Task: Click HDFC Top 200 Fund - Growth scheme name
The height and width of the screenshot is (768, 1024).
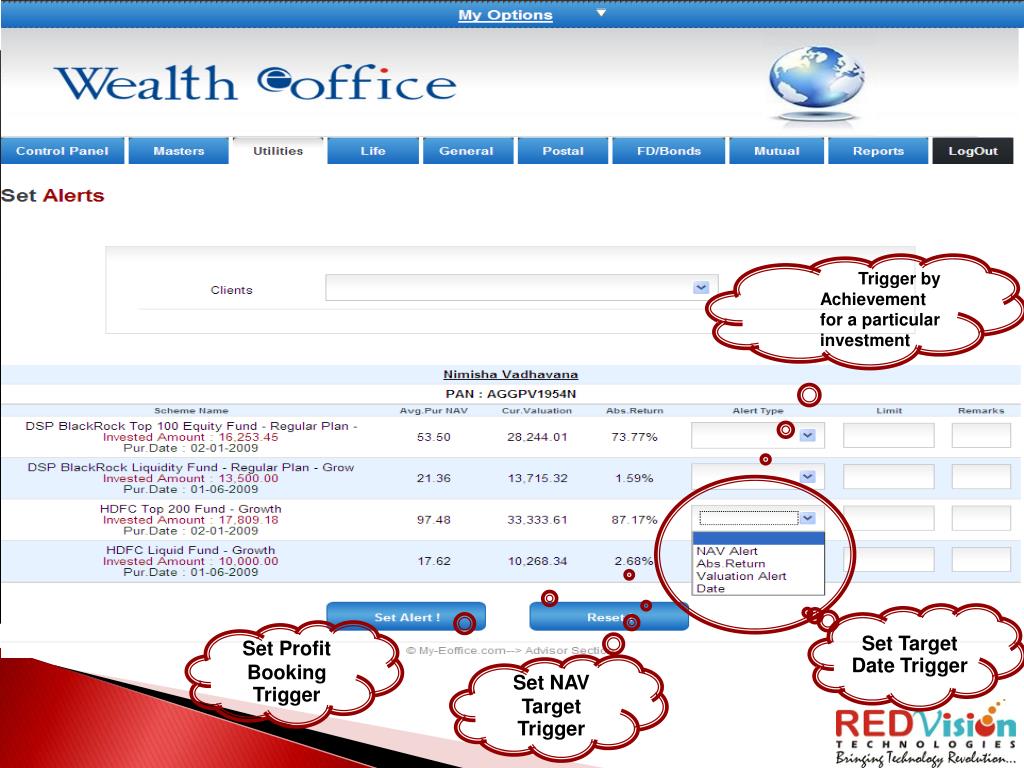Action: coord(191,509)
